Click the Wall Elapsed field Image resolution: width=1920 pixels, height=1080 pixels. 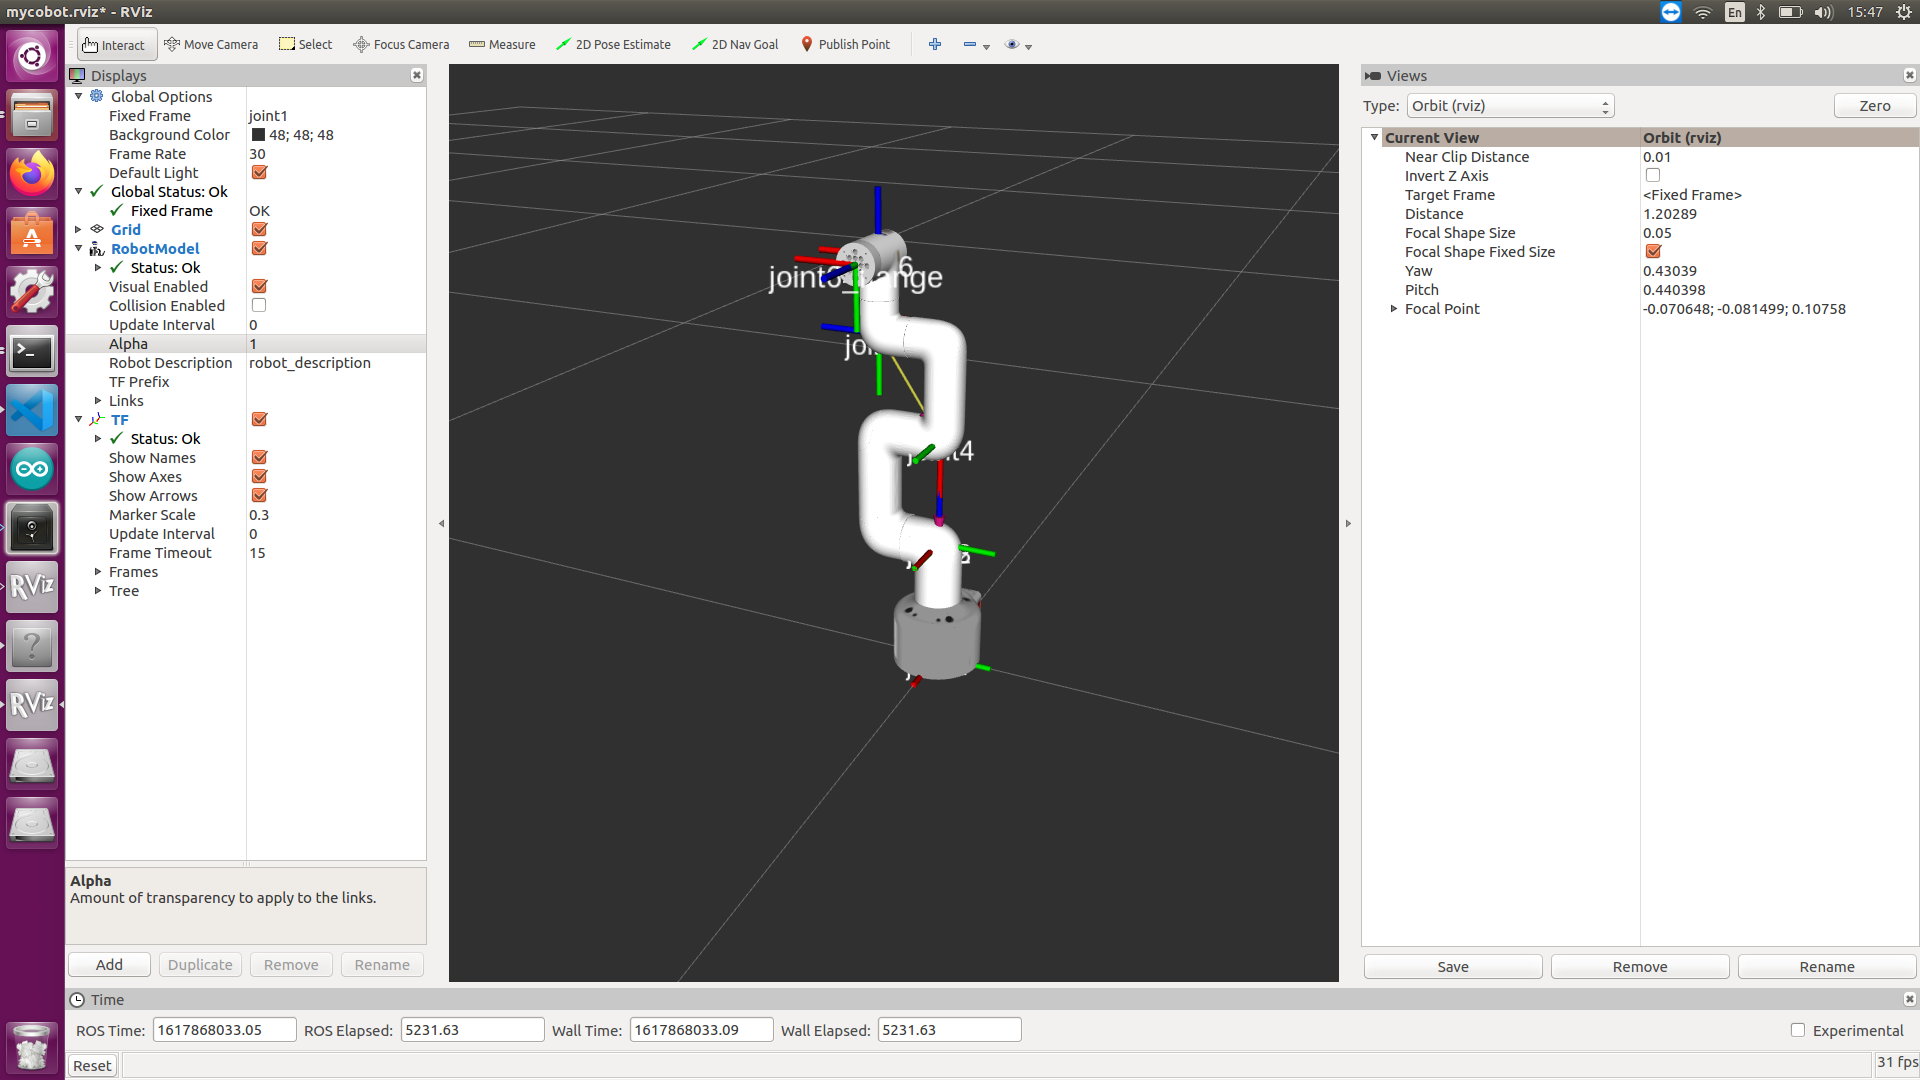click(x=950, y=1030)
